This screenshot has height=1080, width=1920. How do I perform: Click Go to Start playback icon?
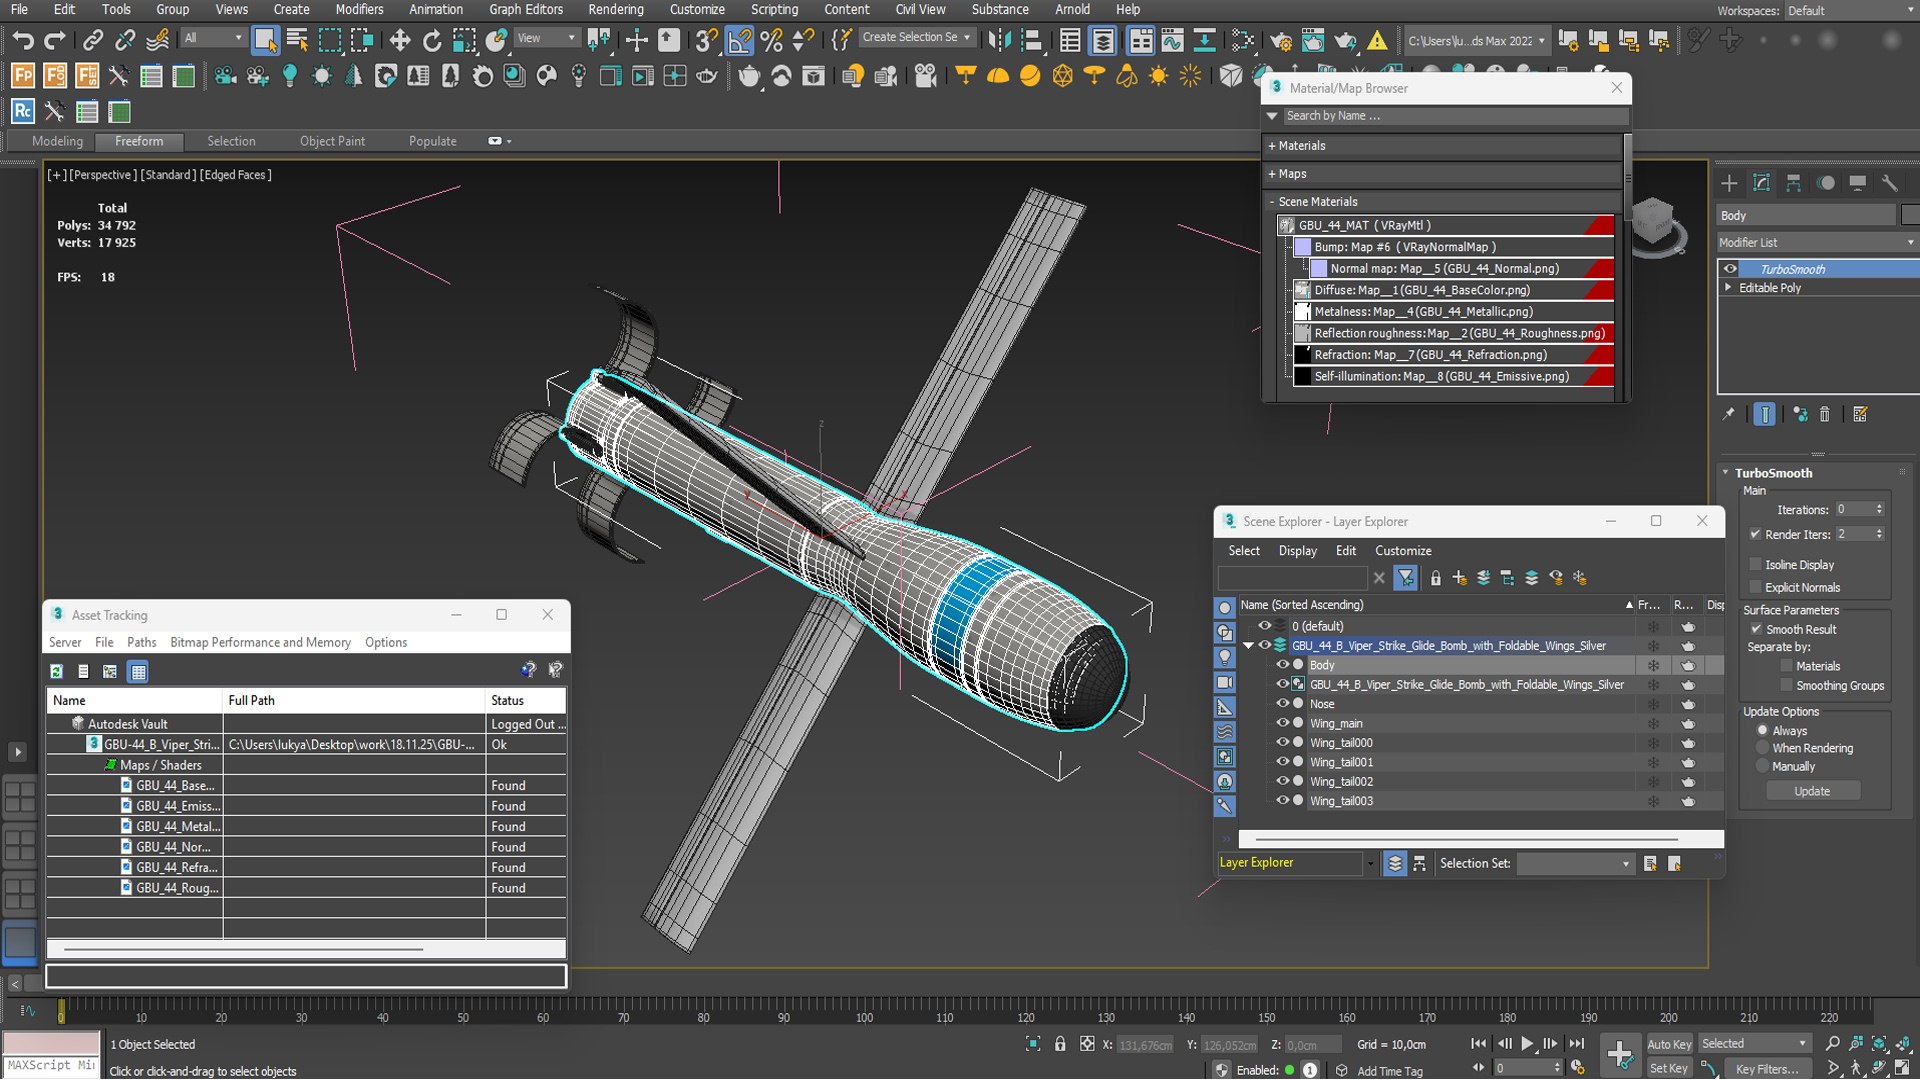[x=1478, y=1043]
